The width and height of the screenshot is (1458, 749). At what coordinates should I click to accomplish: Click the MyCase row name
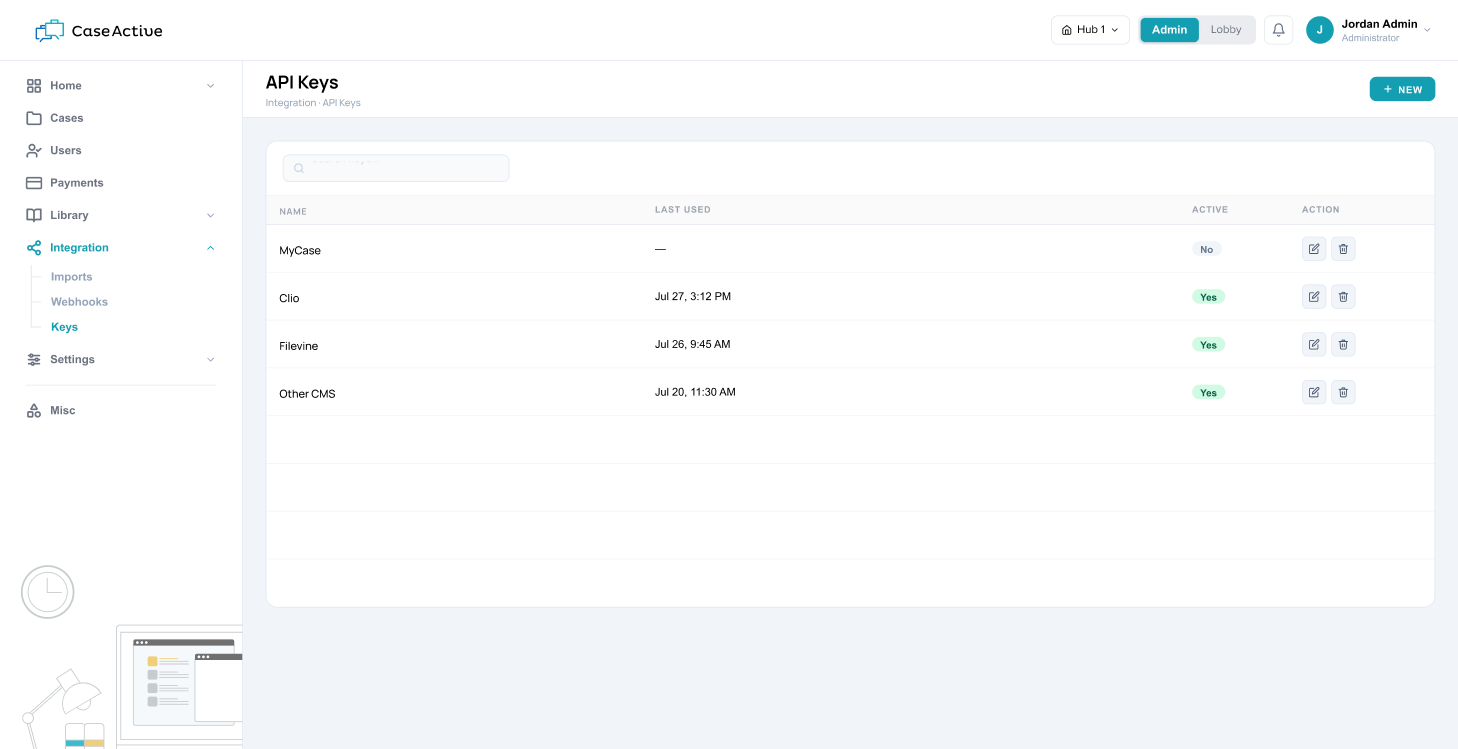tap(300, 250)
